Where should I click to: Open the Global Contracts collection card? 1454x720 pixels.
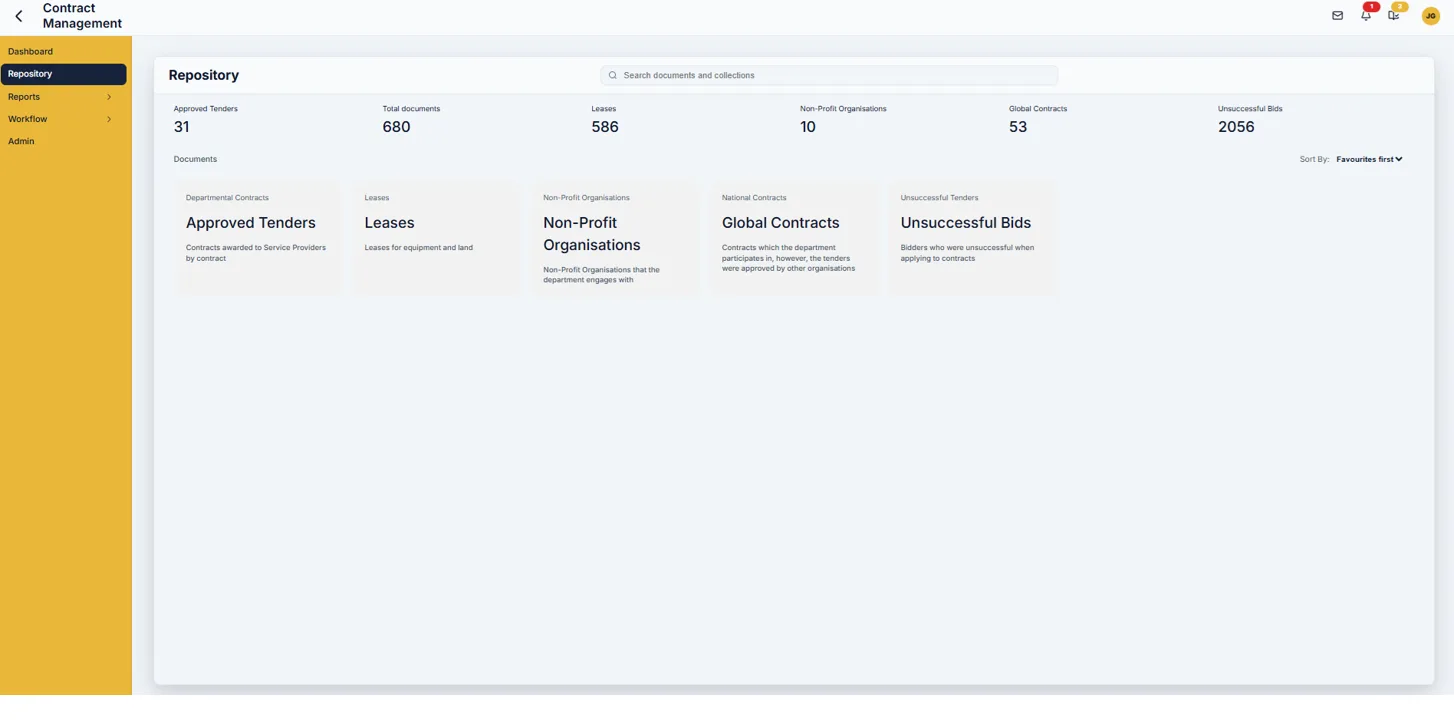tap(794, 238)
